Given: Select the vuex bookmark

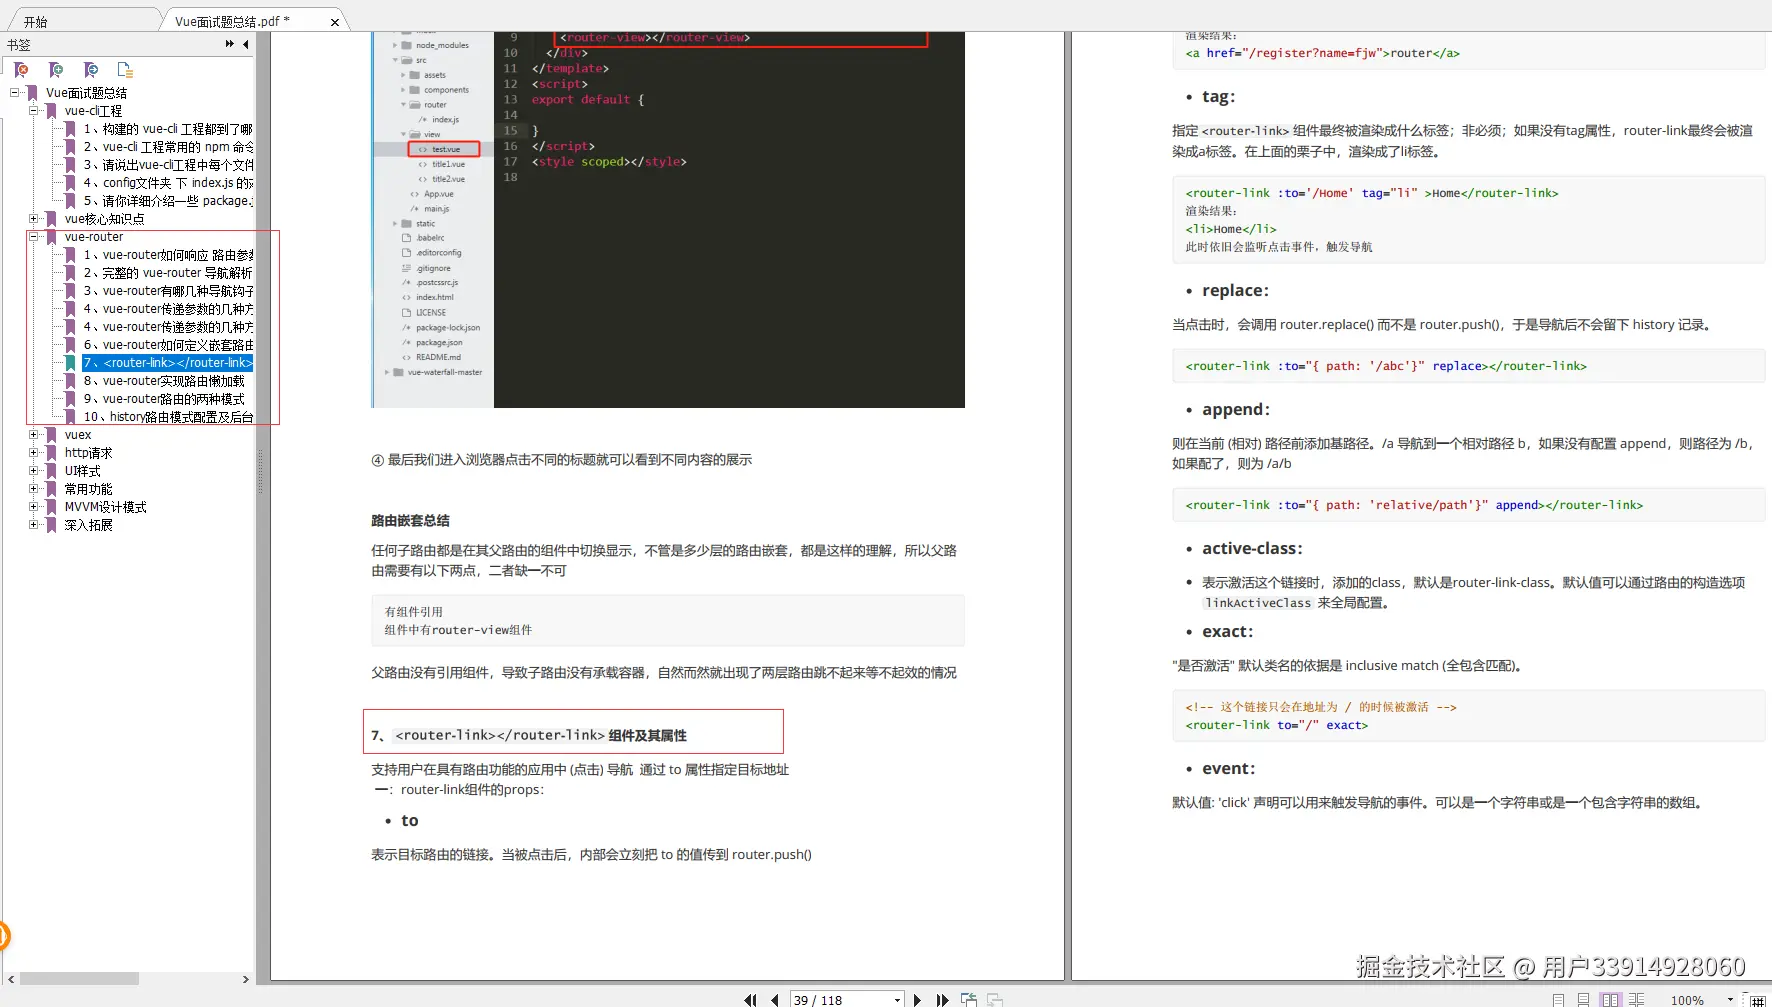Looking at the screenshot, I should click(x=78, y=435).
